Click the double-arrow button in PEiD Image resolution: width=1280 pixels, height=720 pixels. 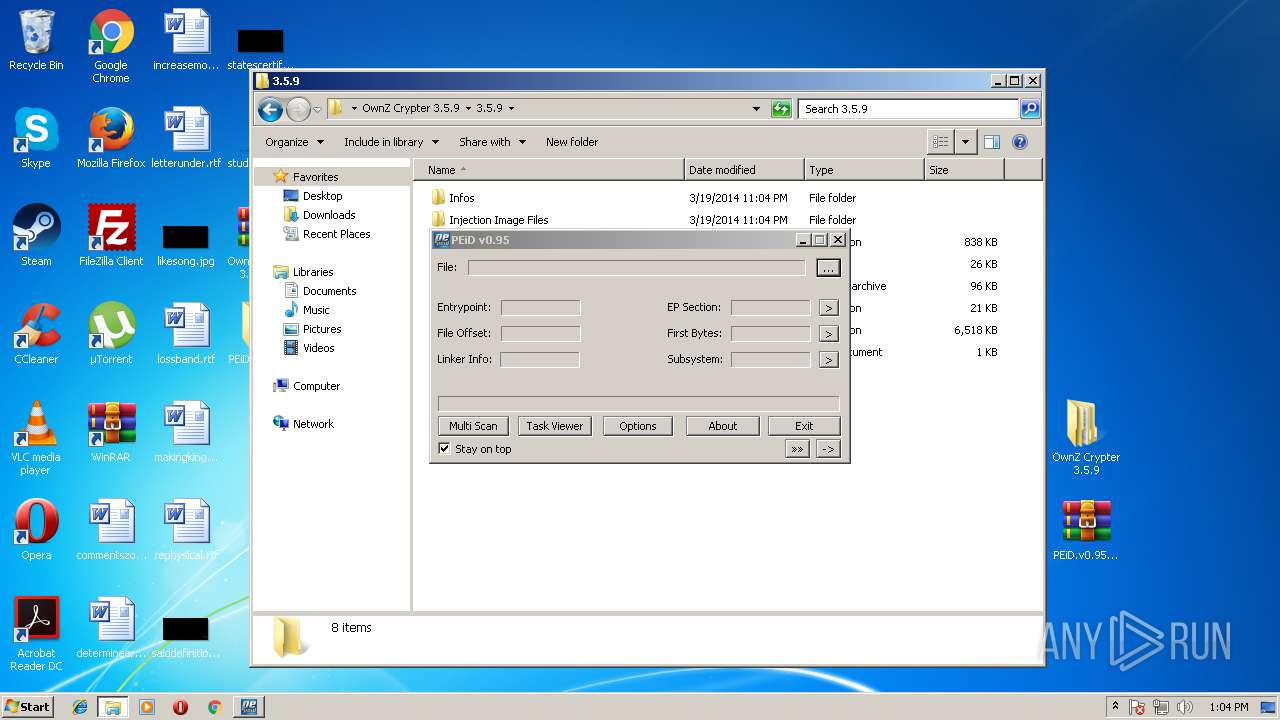(797, 450)
